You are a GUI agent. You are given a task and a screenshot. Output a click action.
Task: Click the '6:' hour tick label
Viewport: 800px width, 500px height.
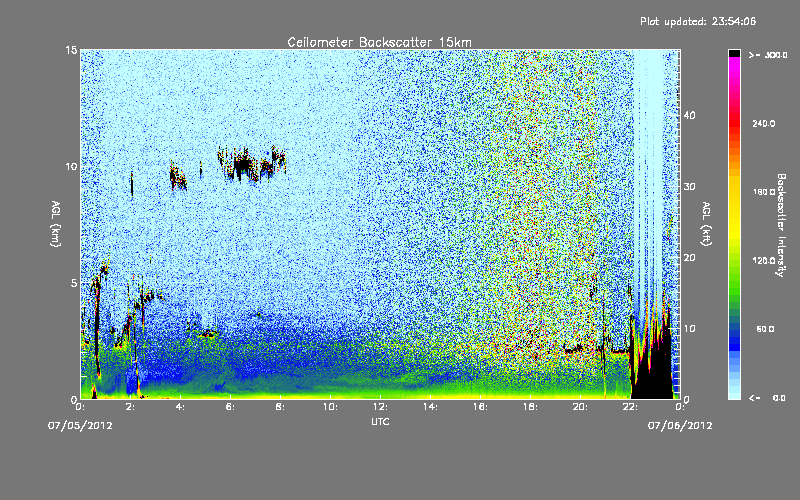pos(231,407)
